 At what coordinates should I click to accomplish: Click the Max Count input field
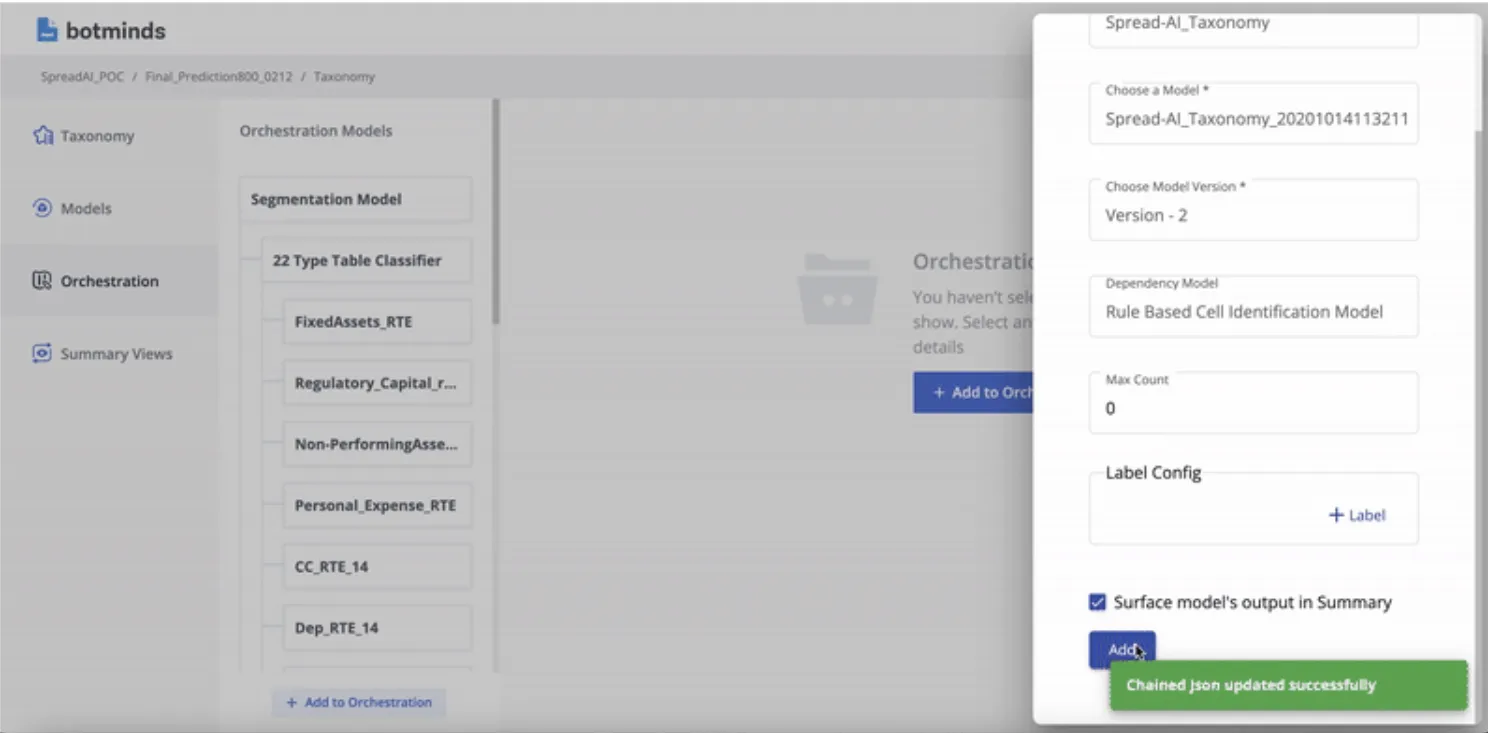point(1253,402)
